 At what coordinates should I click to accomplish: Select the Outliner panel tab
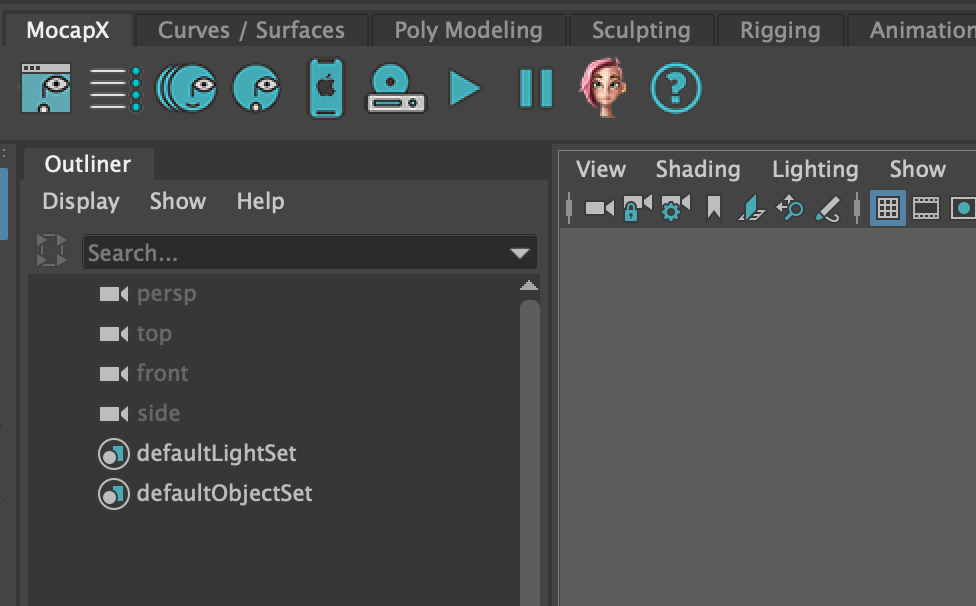[x=88, y=164]
